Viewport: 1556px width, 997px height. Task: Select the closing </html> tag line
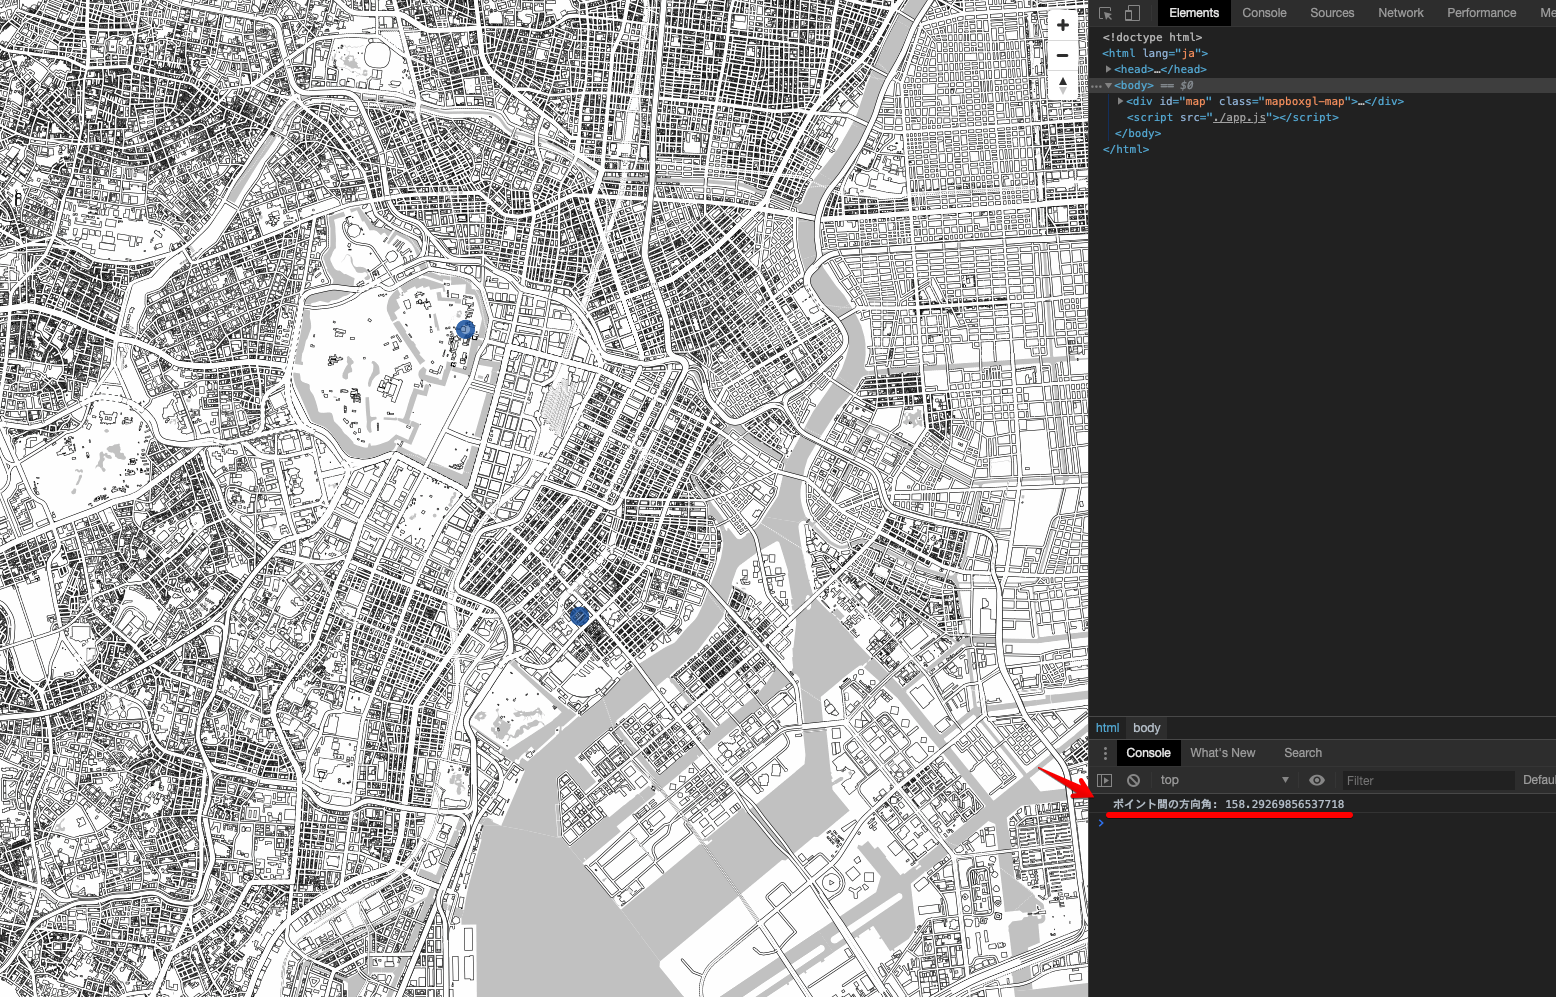[1126, 149]
